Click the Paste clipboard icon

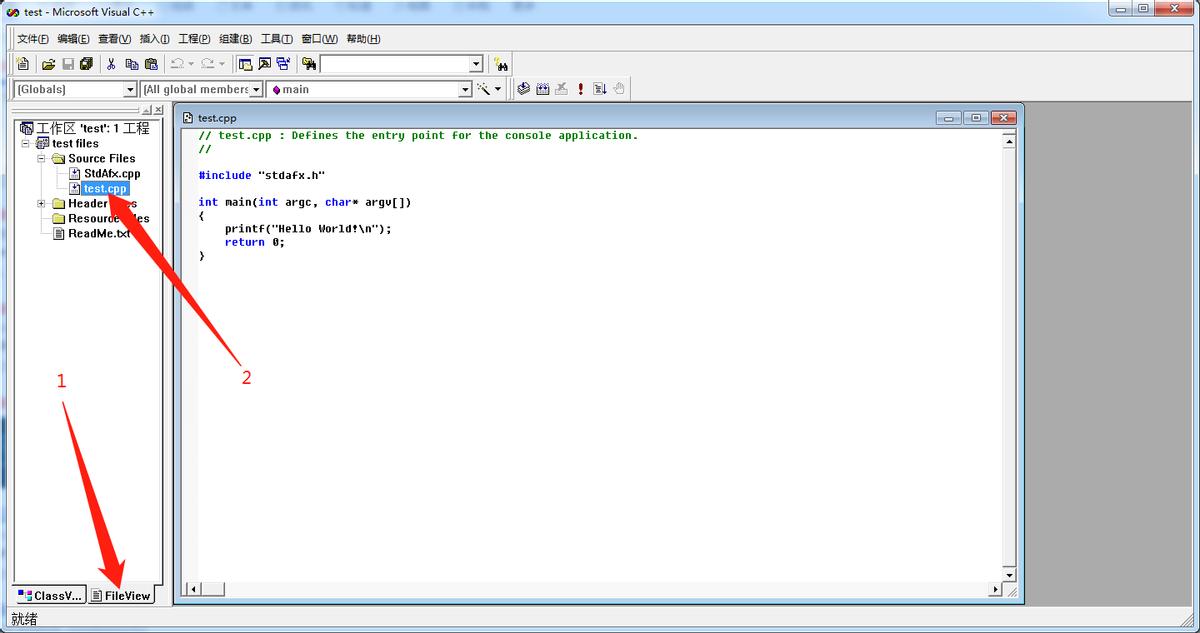pos(150,64)
